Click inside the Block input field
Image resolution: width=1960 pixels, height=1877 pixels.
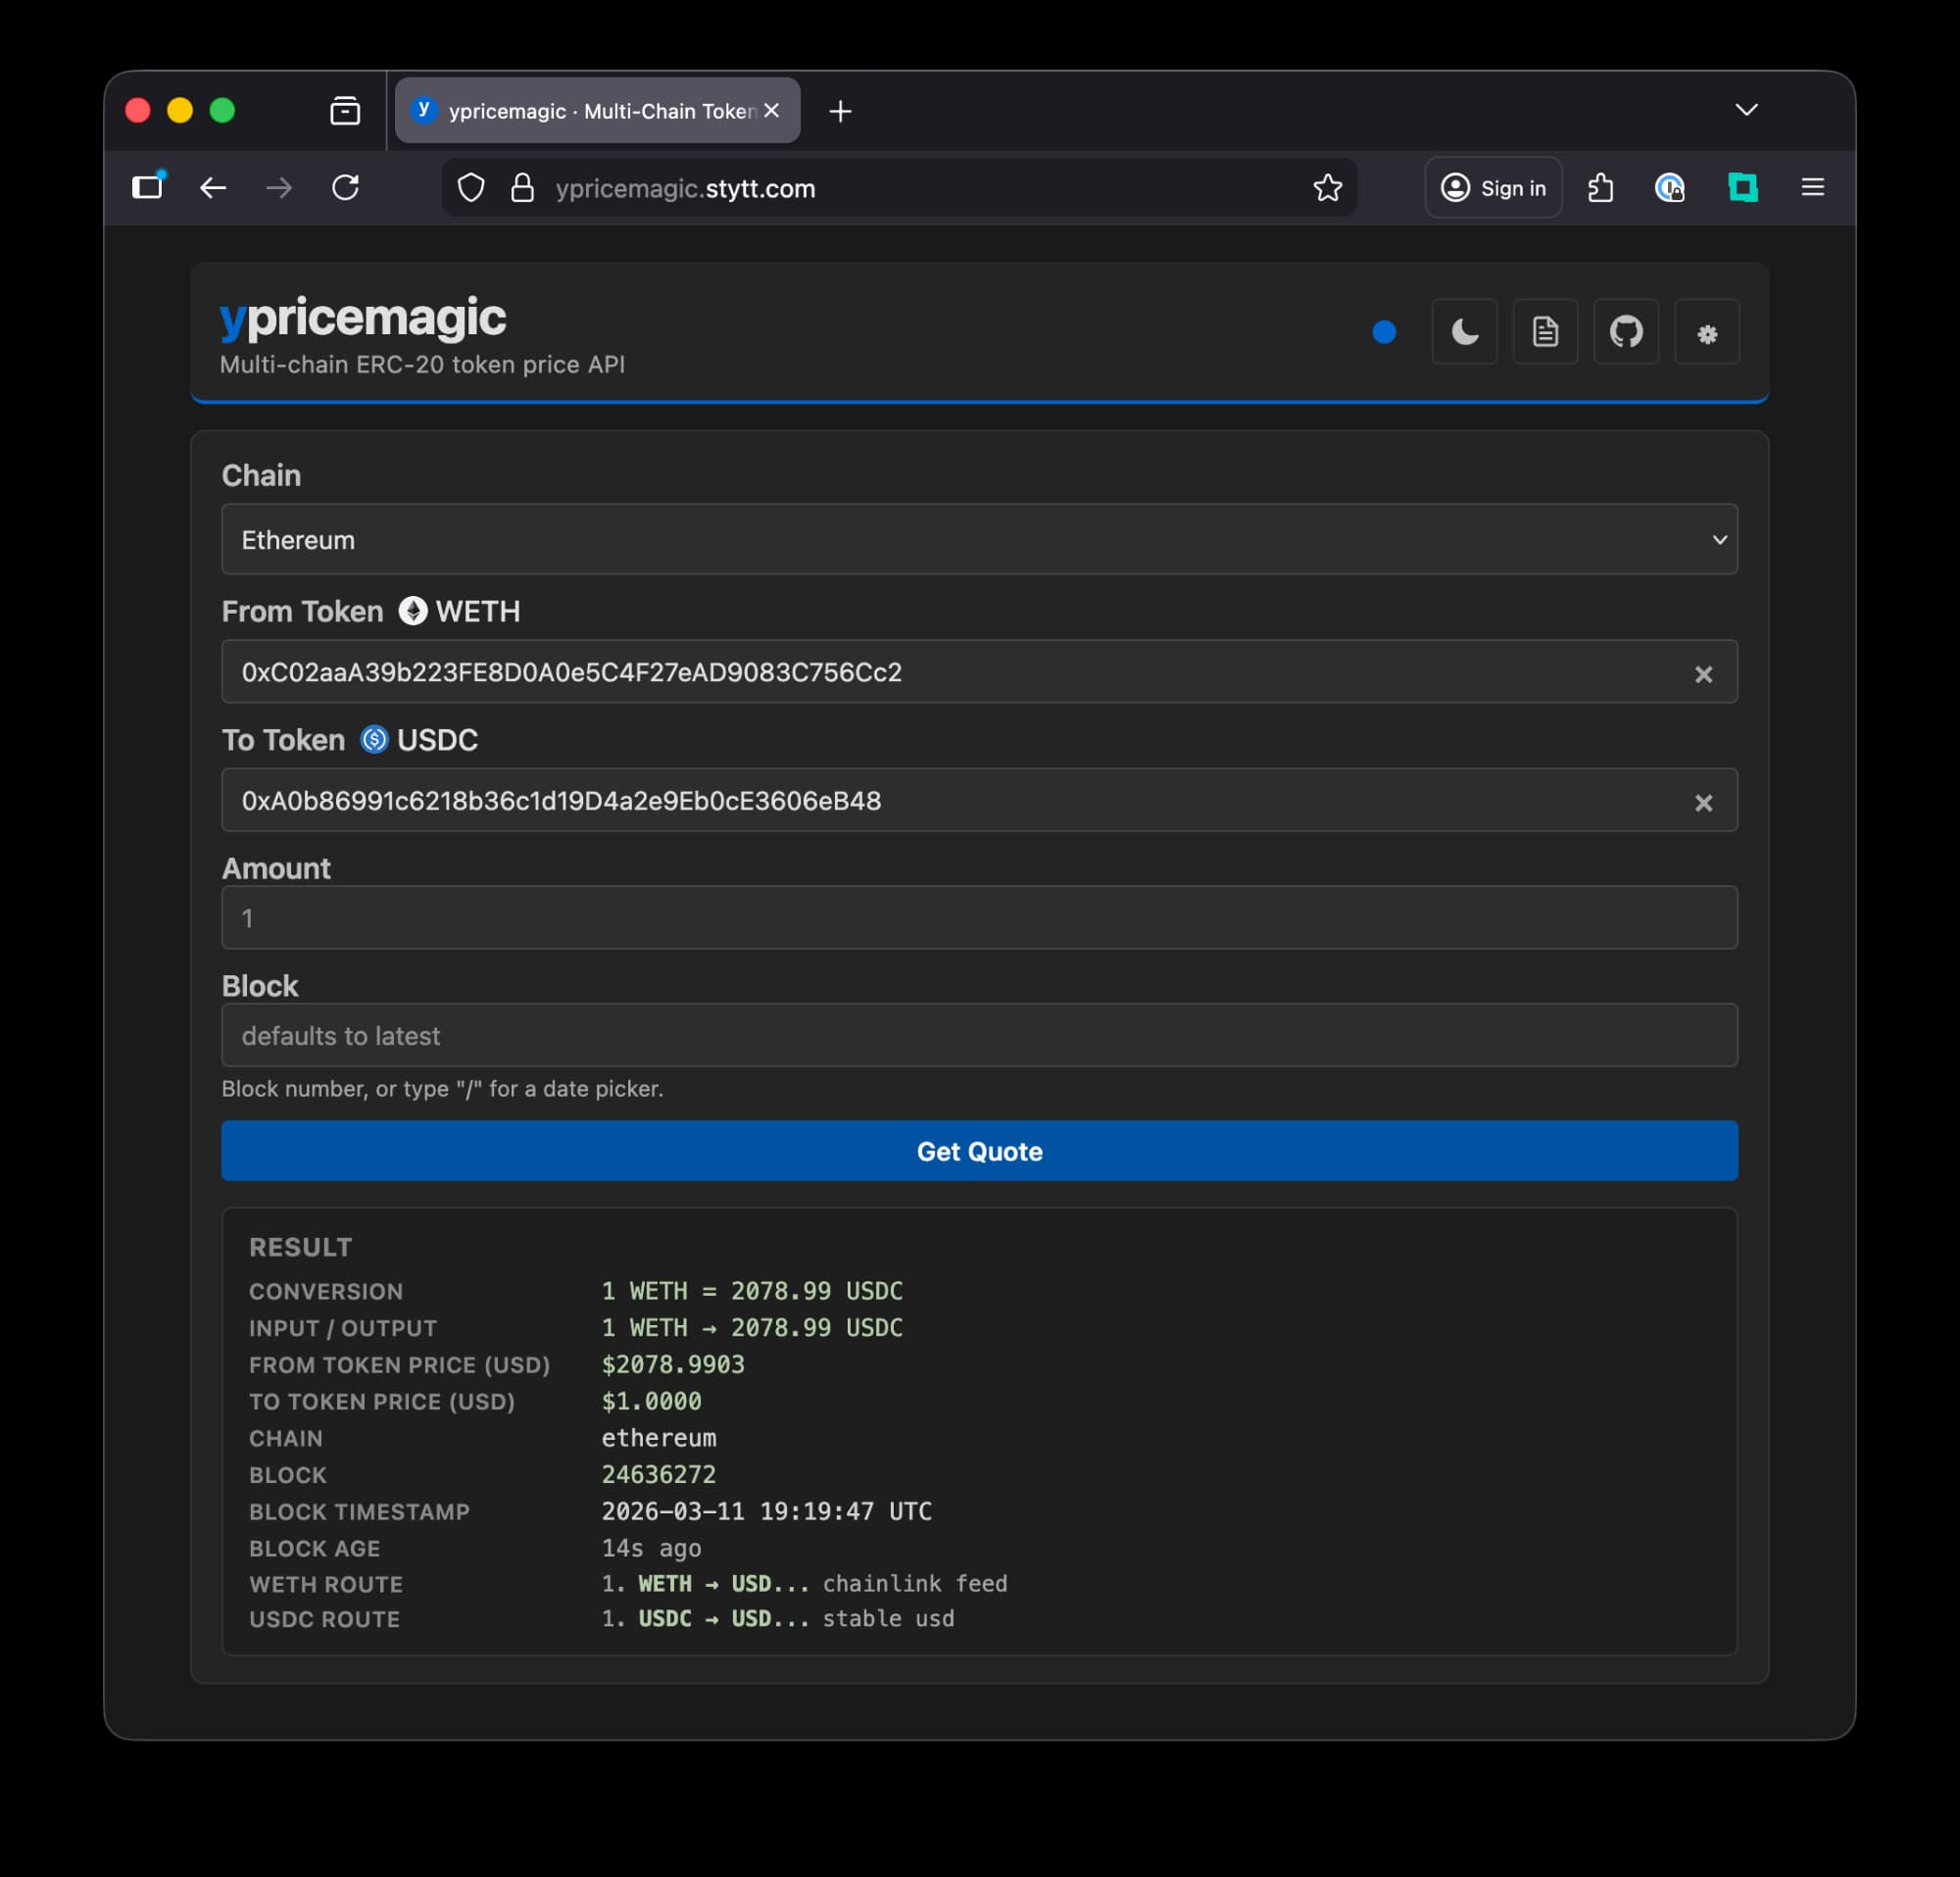978,1035
